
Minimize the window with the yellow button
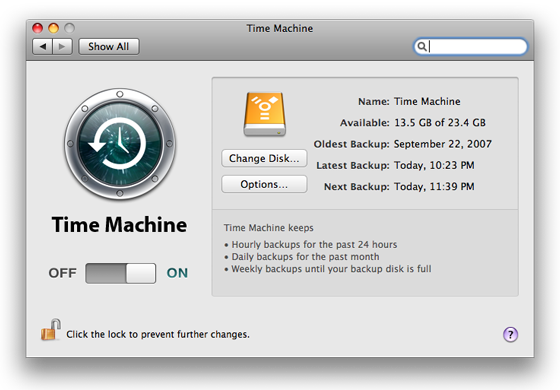coord(54,28)
